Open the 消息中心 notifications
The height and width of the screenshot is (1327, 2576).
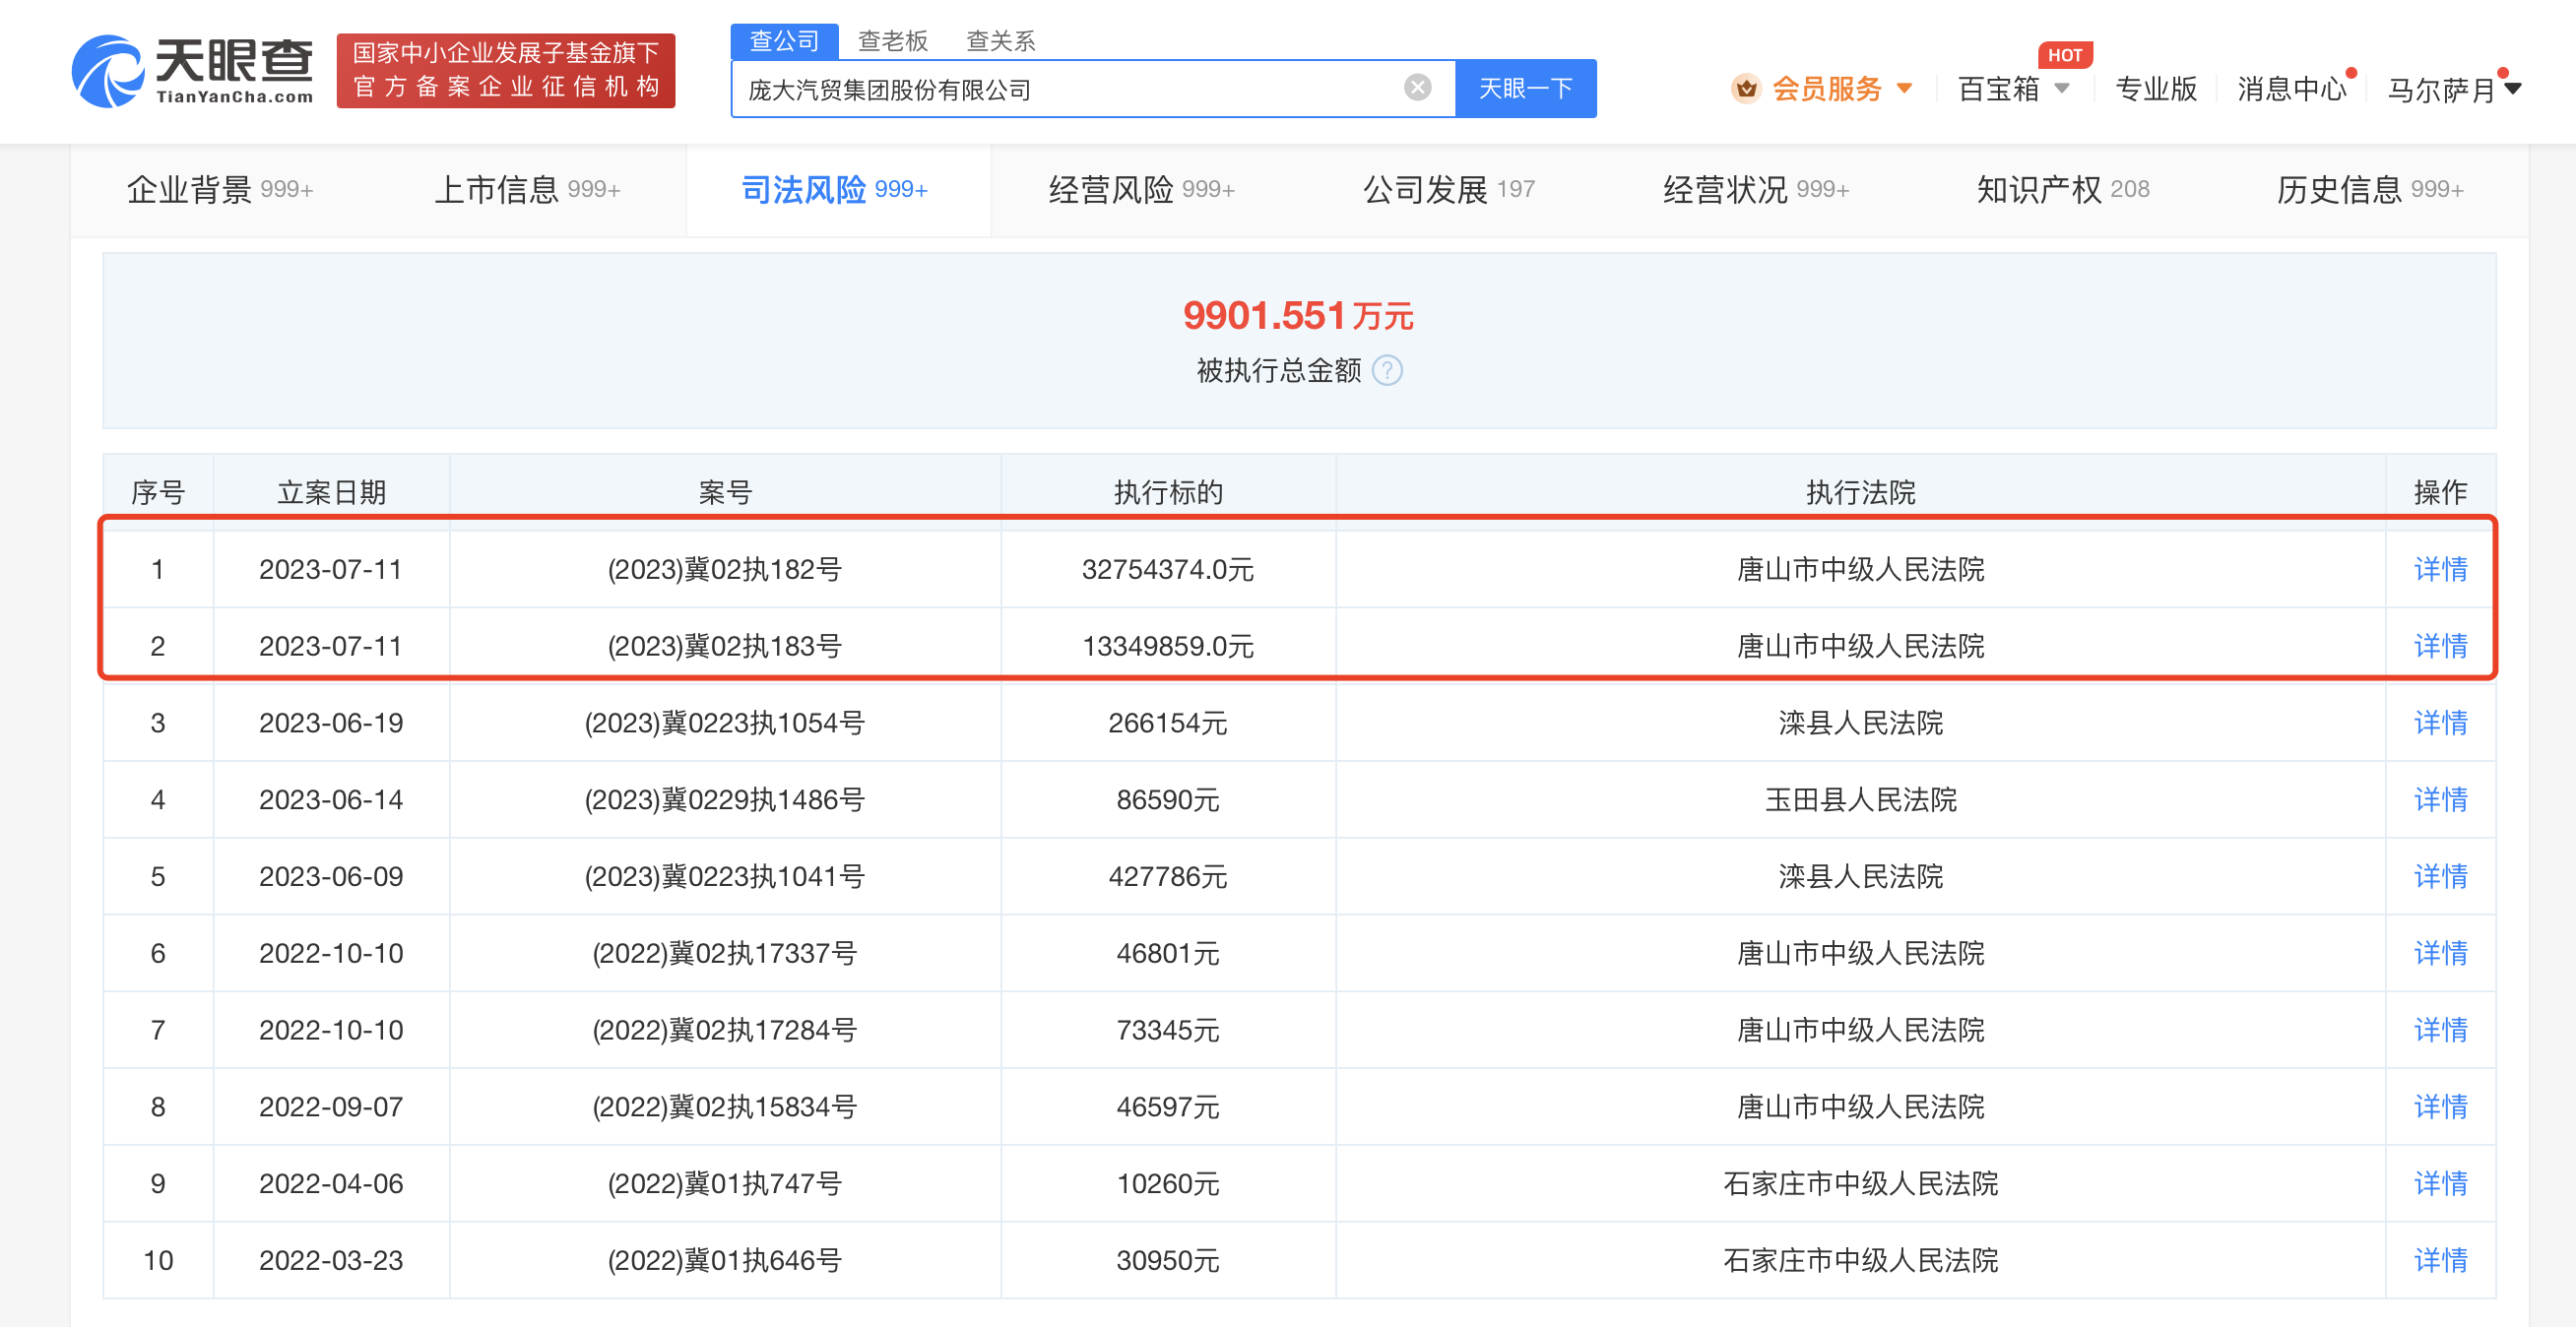pyautogui.click(x=2290, y=89)
